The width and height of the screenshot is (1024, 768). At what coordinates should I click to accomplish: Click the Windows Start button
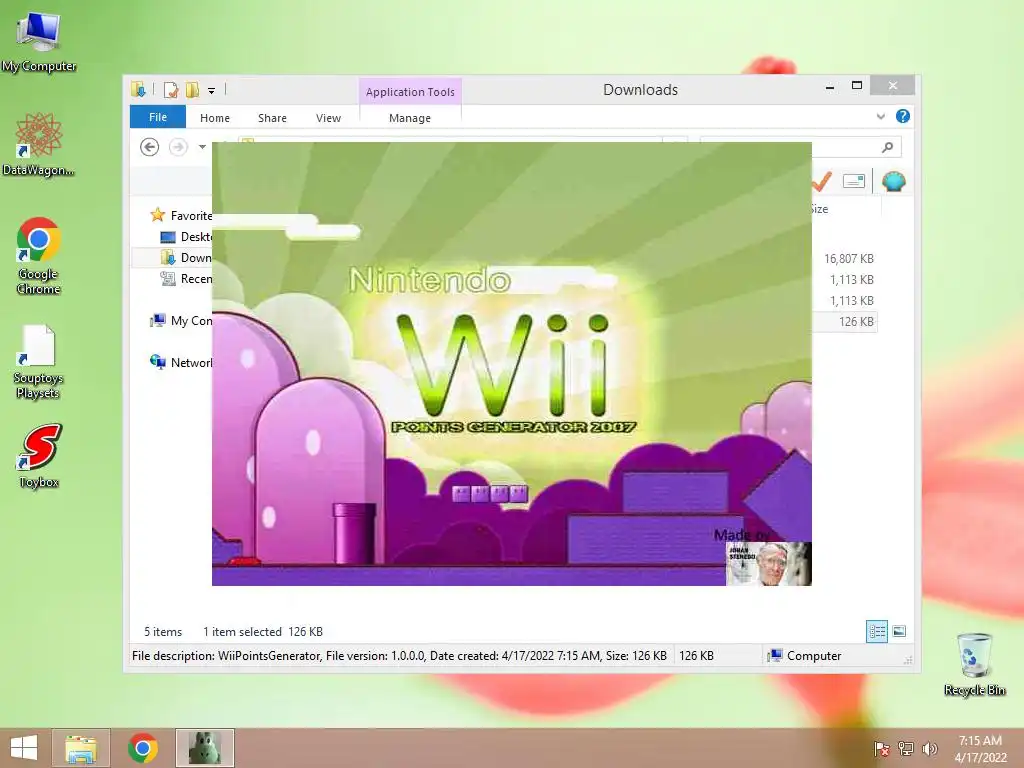click(24, 748)
